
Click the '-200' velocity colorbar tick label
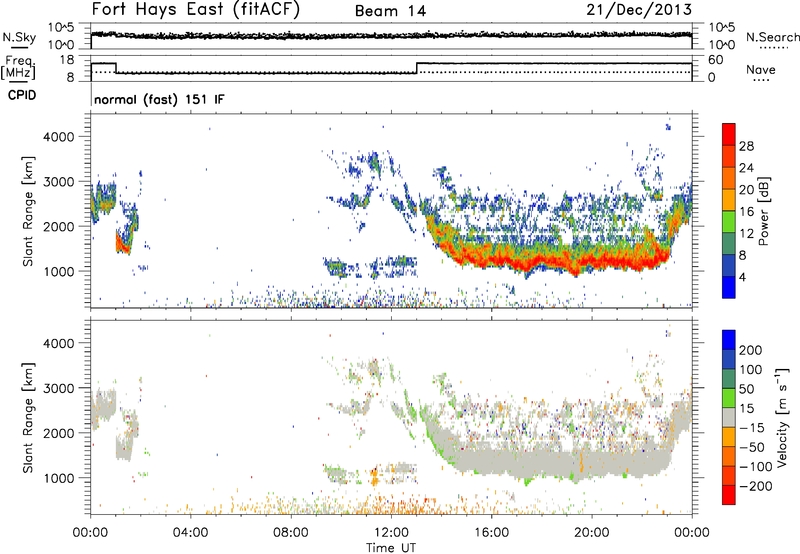point(756,486)
